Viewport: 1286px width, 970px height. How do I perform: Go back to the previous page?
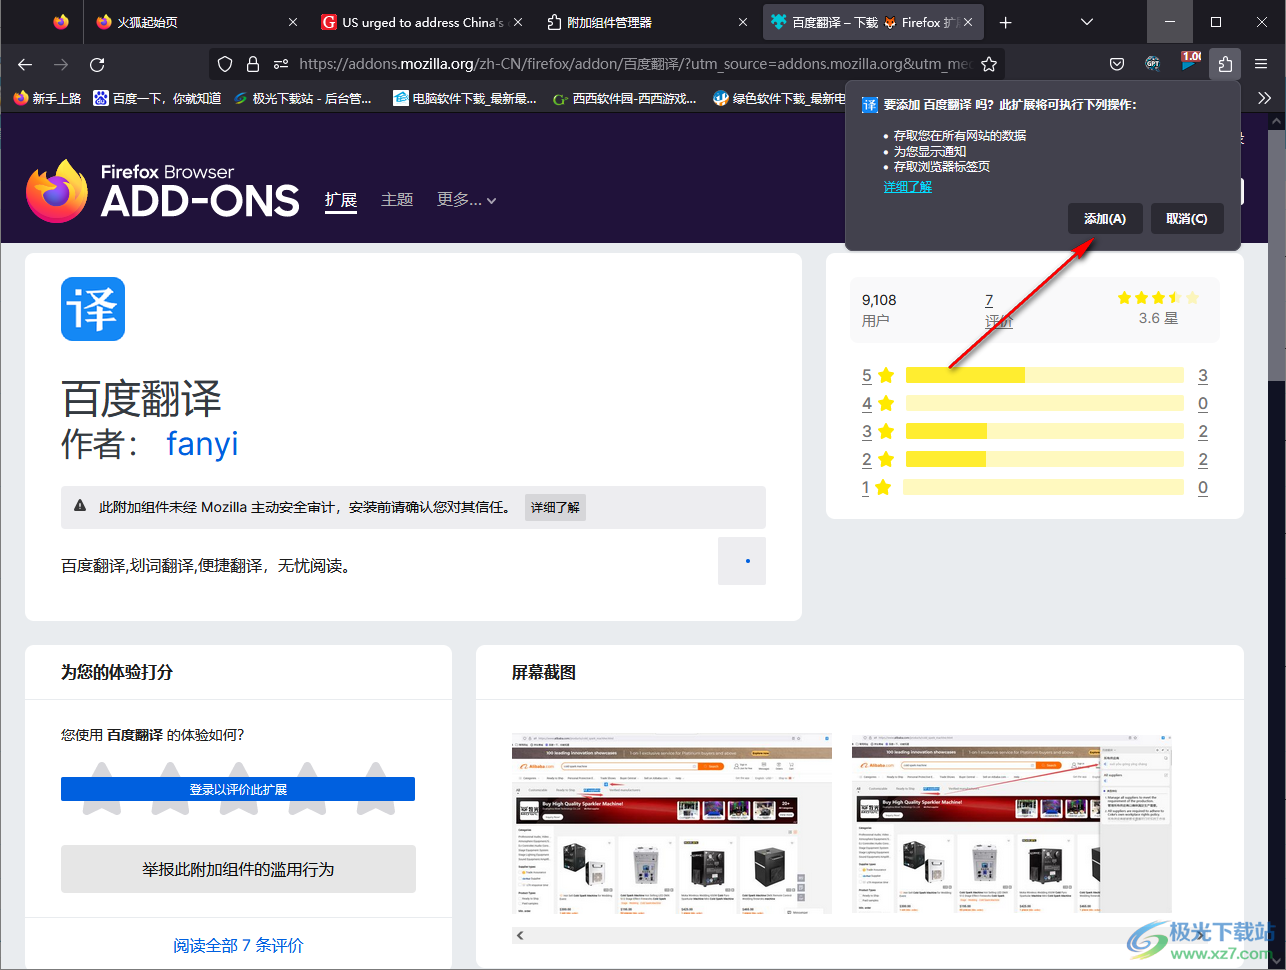tap(25, 64)
